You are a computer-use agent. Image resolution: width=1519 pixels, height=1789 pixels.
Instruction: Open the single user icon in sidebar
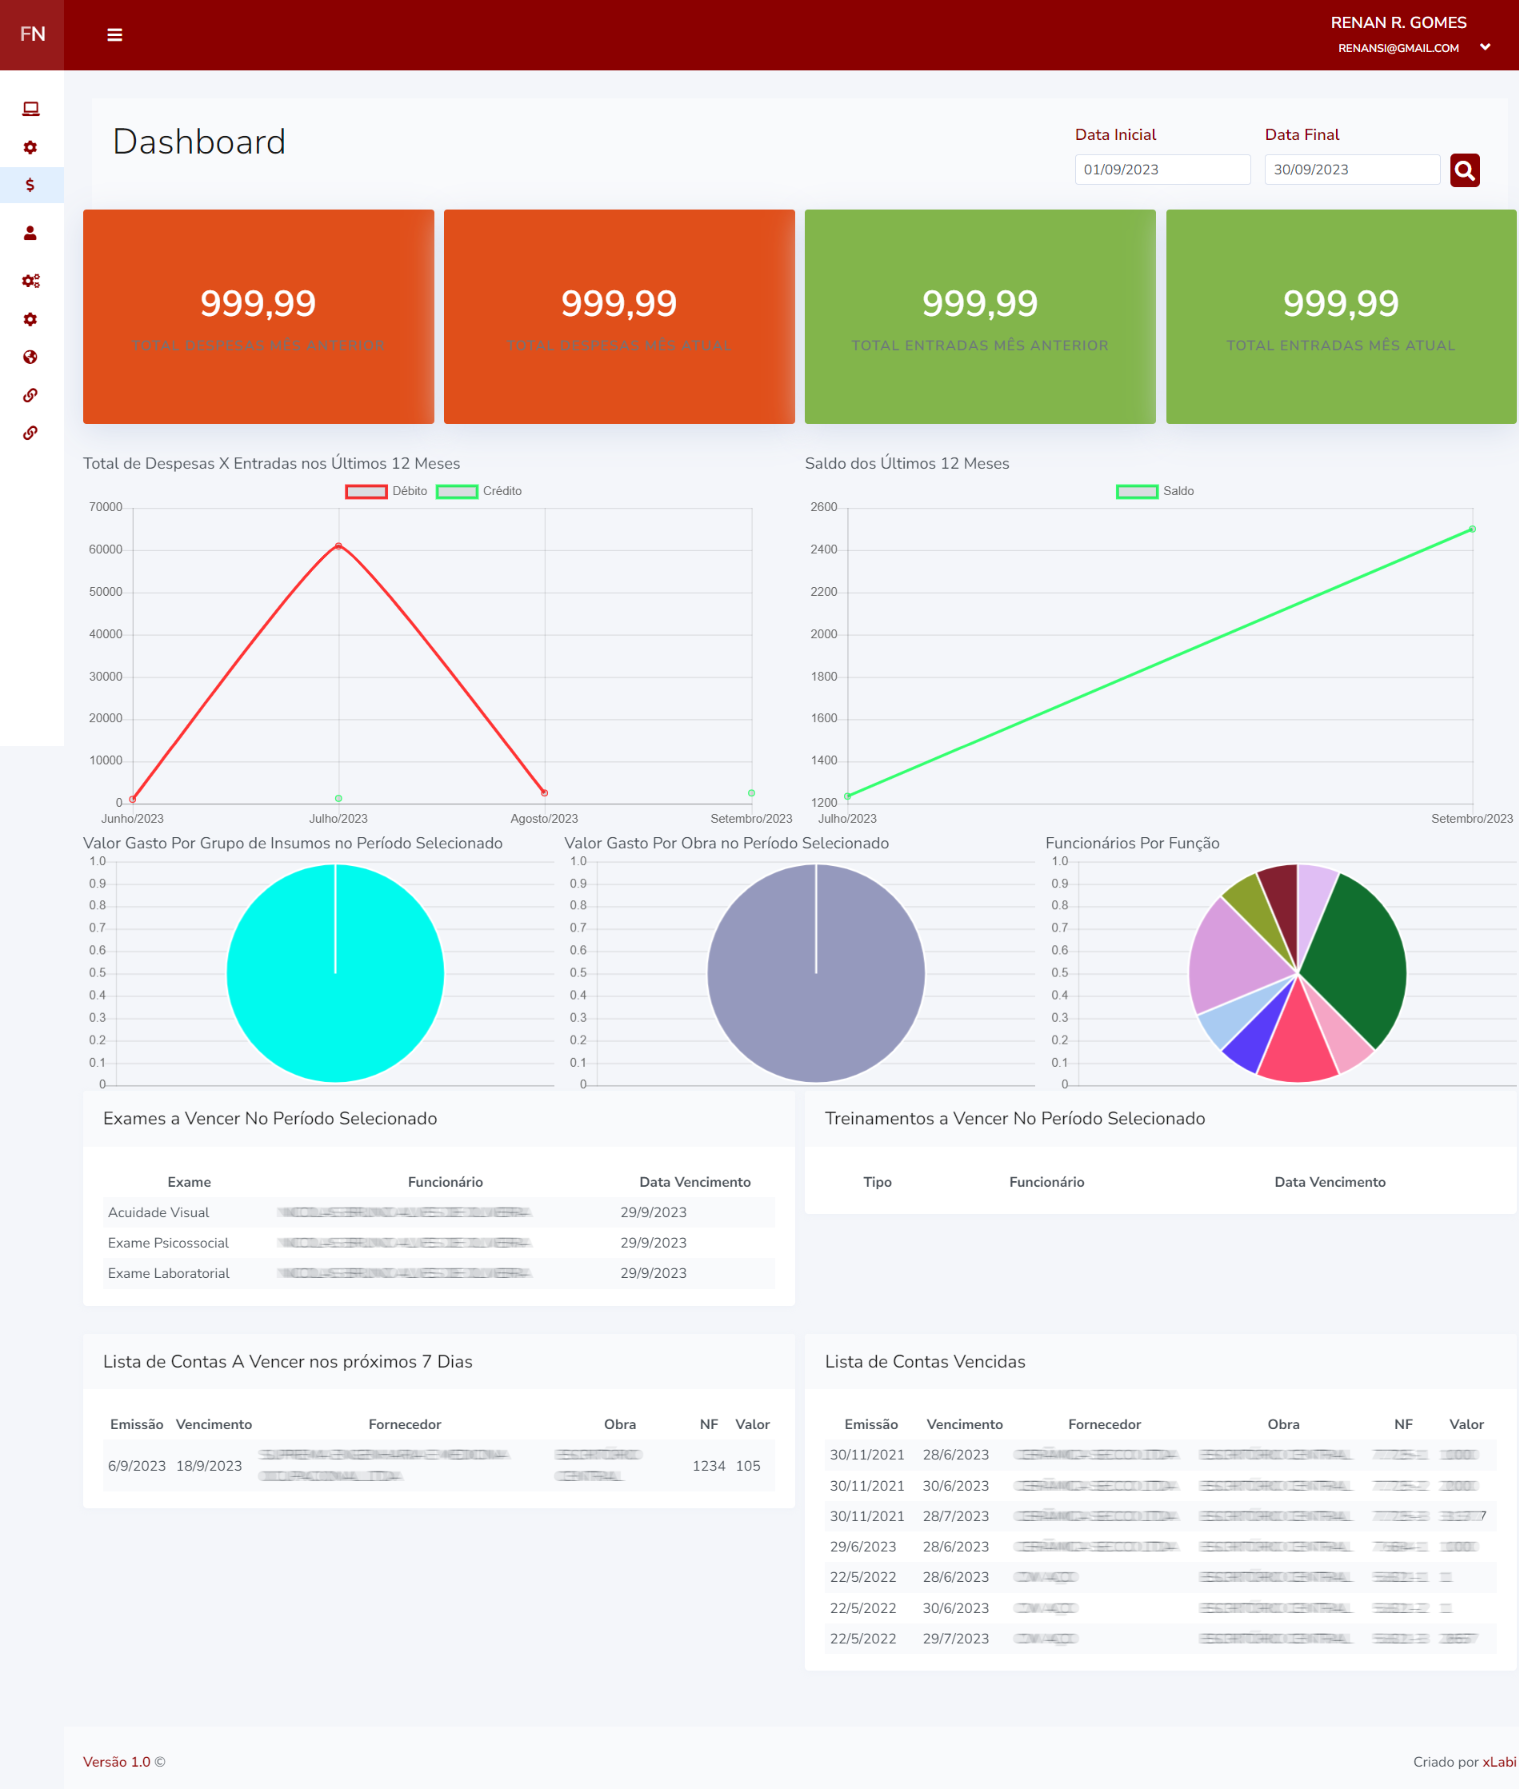click(31, 233)
